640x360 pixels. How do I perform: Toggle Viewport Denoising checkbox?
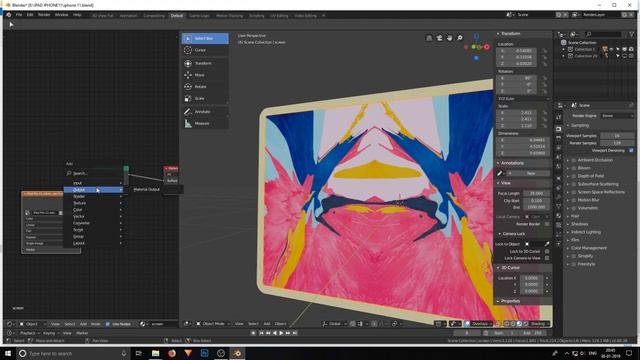coord(631,151)
